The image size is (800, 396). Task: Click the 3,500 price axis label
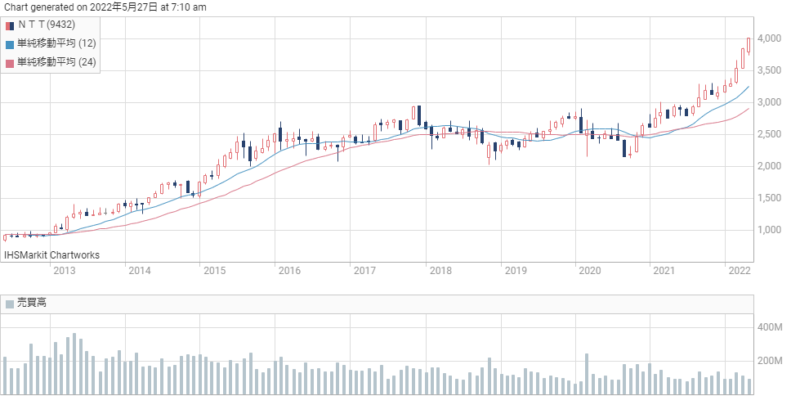pos(770,70)
